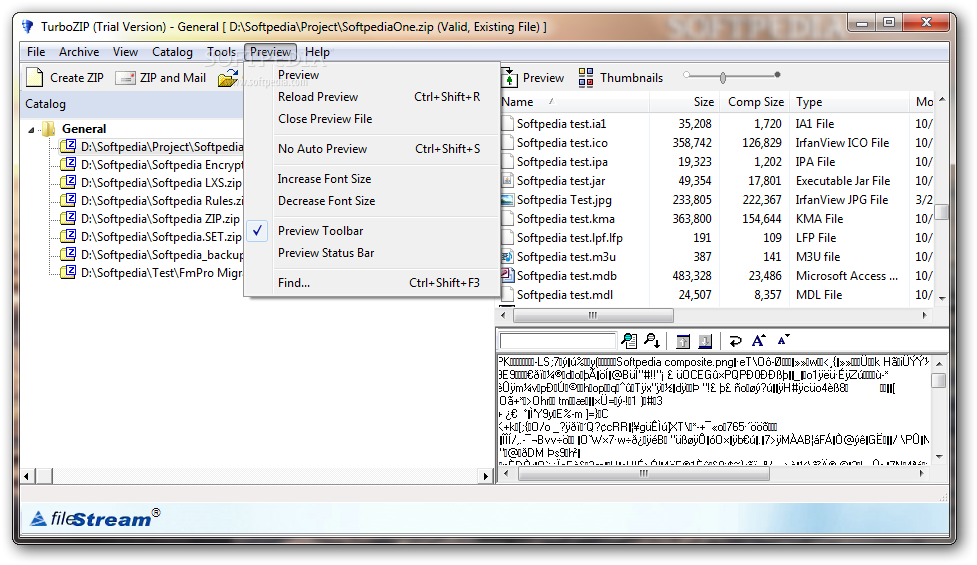The width and height of the screenshot is (977, 565).
Task: Toggle word wrap in preview toolbar
Action: click(735, 341)
